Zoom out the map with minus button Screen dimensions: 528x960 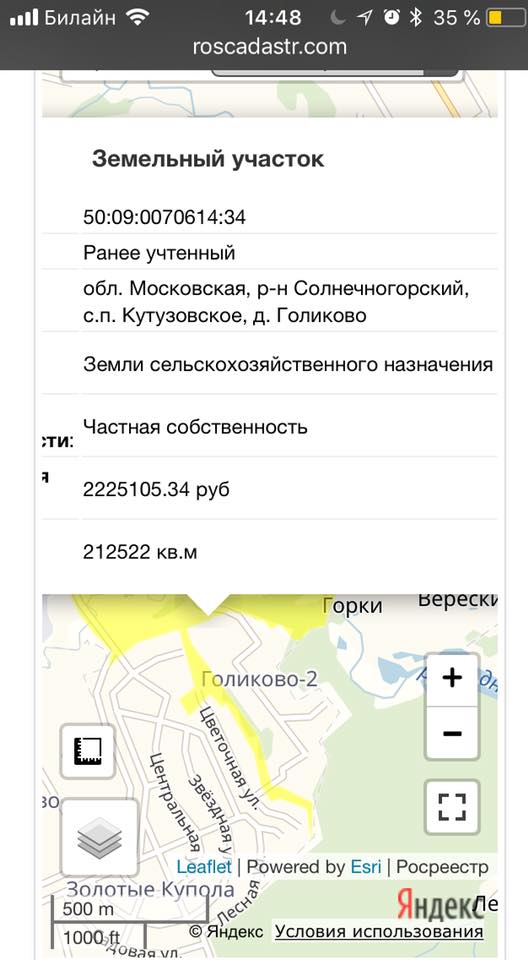click(x=451, y=733)
